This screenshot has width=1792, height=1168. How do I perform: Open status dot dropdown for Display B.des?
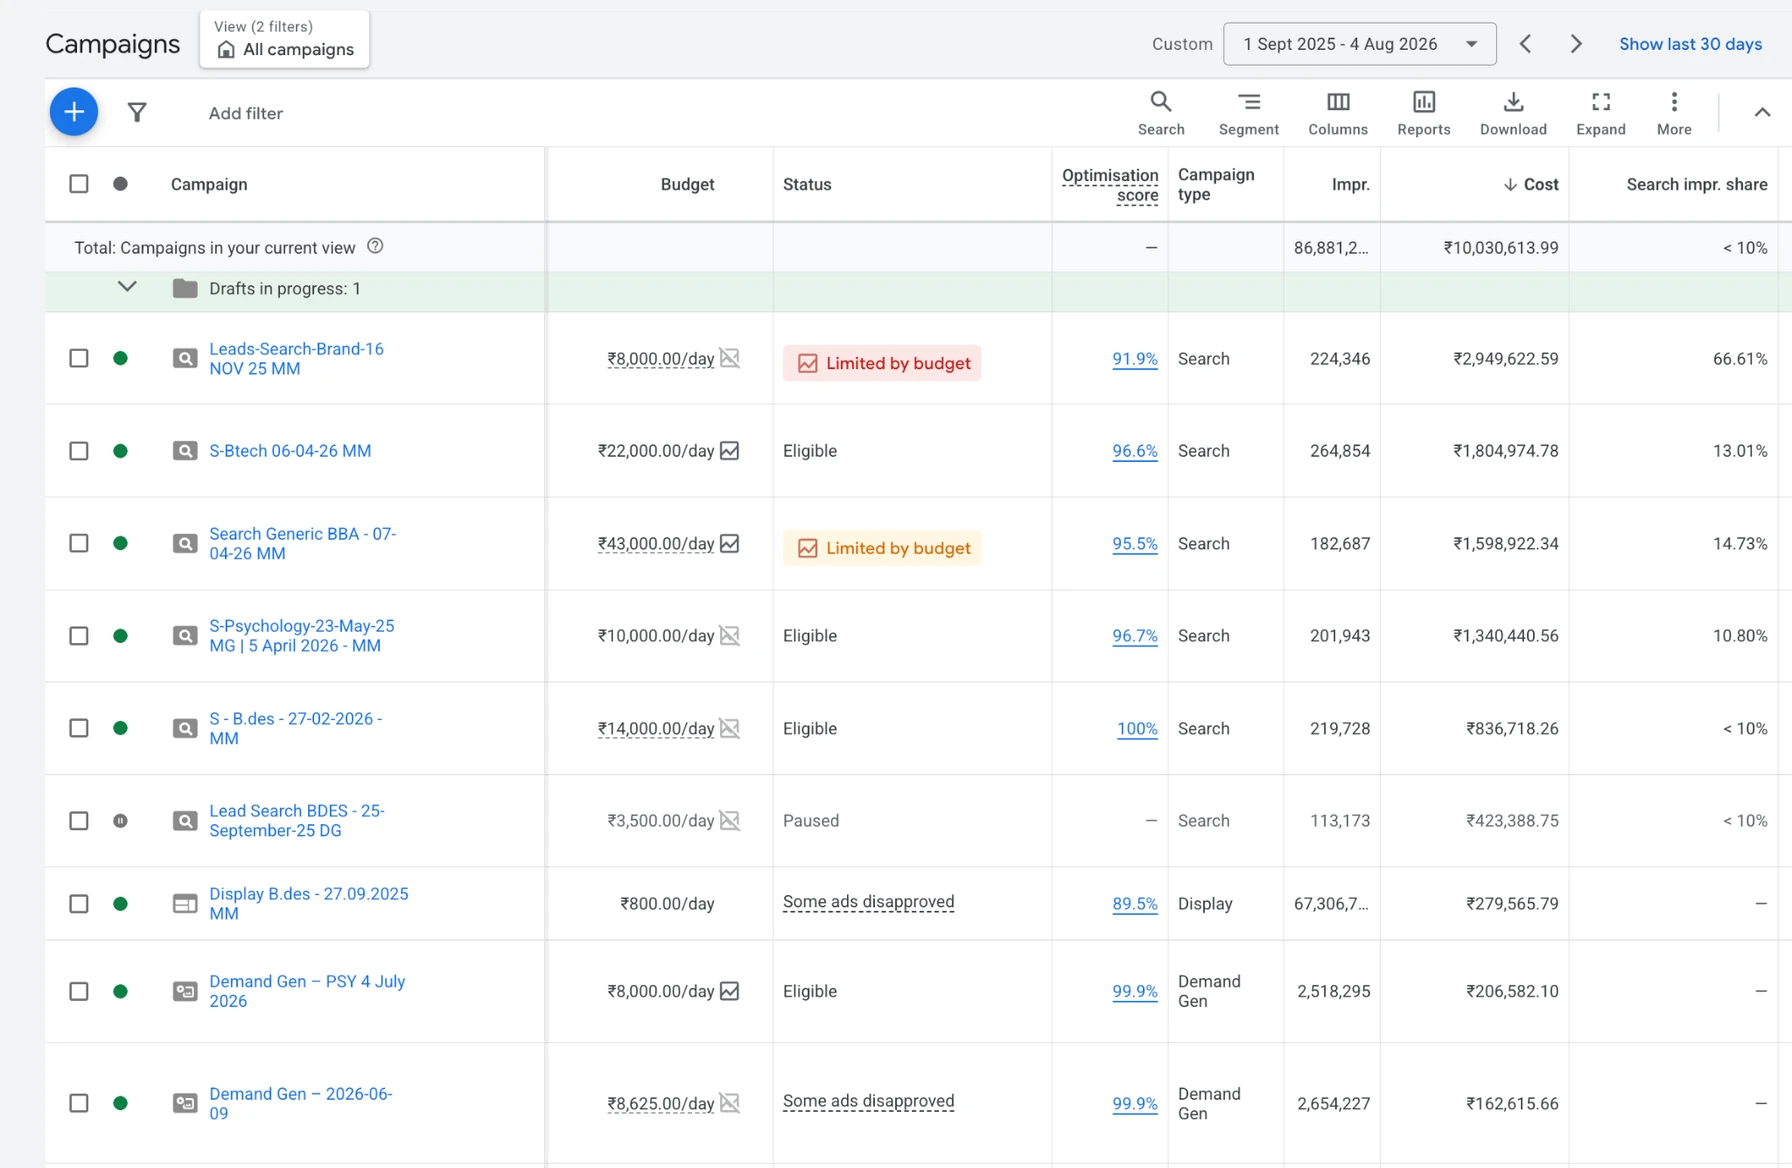pos(120,904)
